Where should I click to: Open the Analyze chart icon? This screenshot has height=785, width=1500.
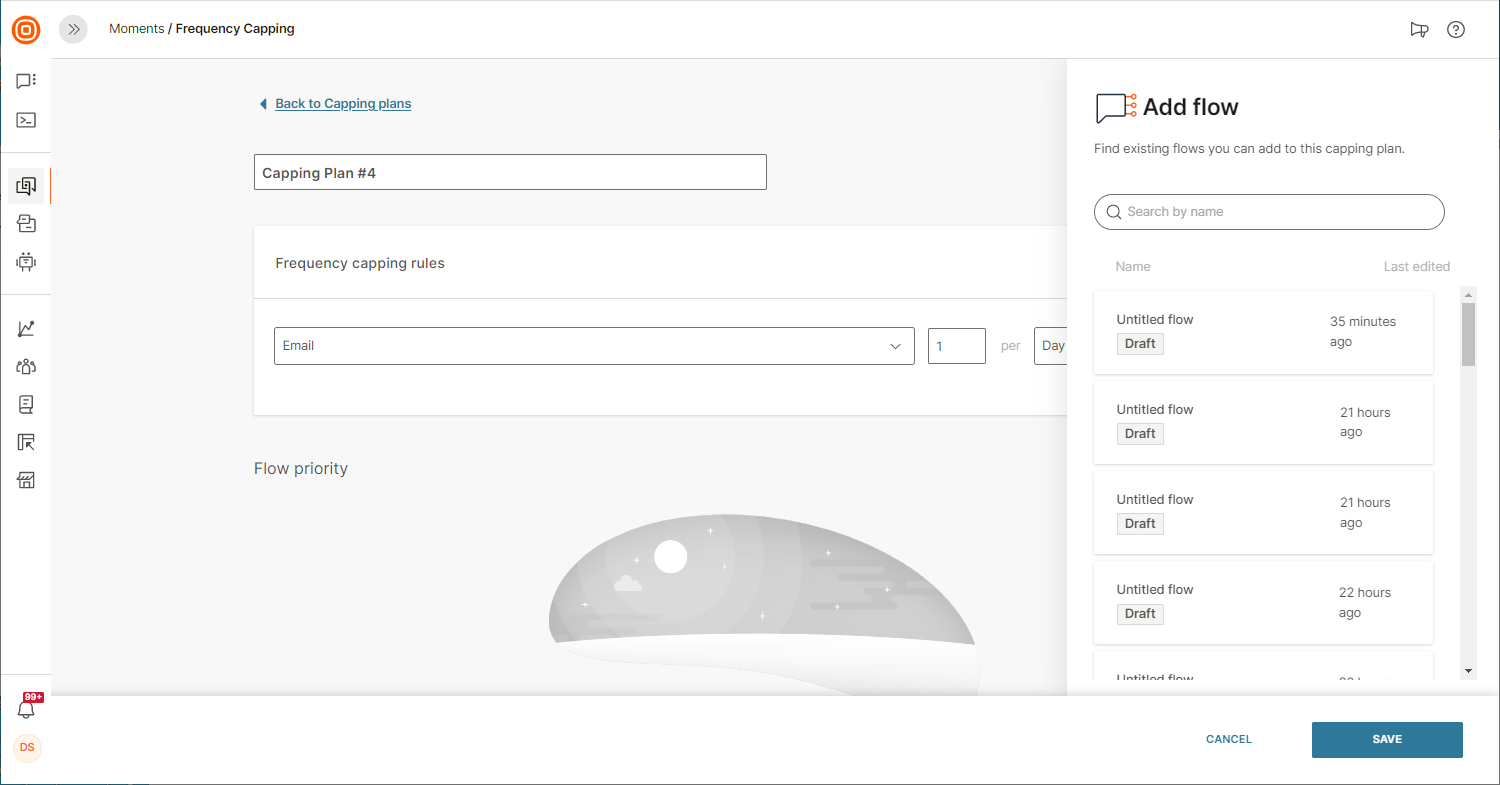click(26, 329)
